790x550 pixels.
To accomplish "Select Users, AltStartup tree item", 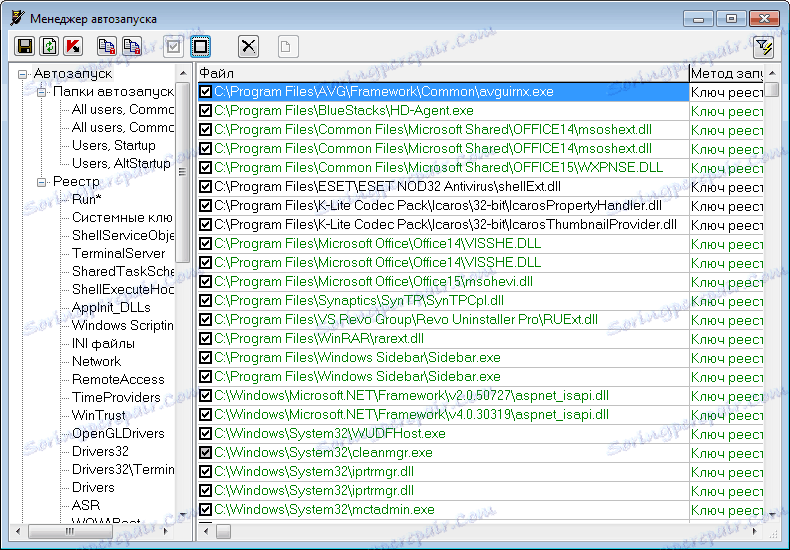I will tap(121, 163).
